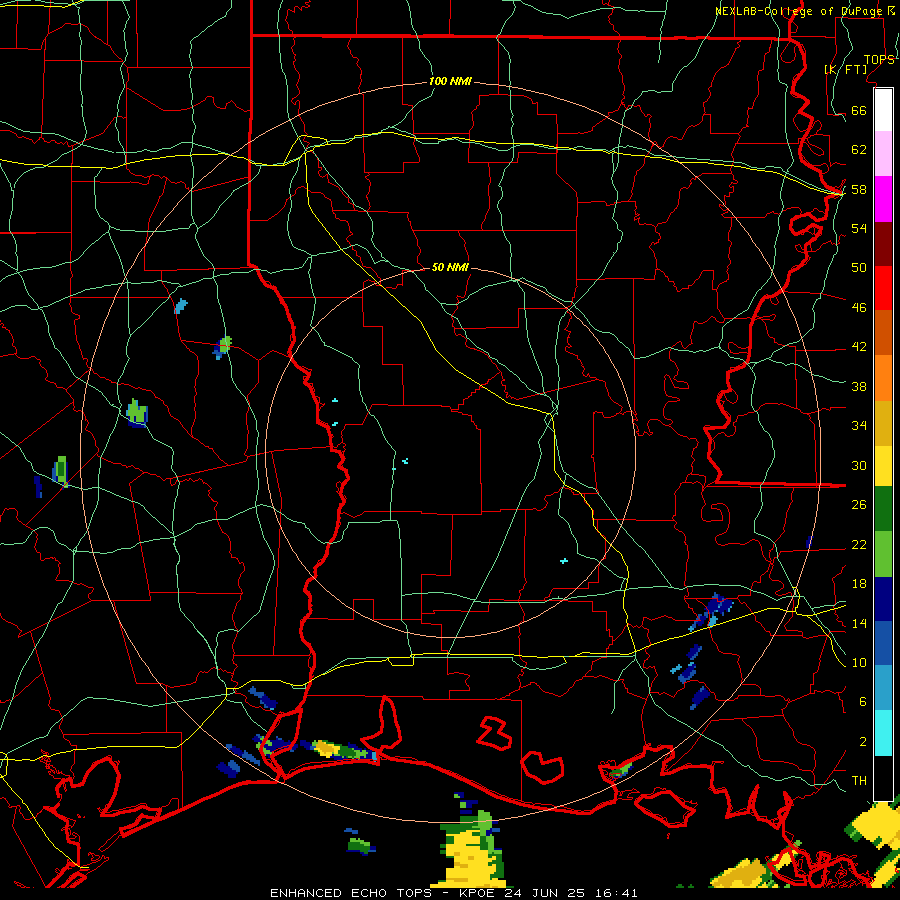Click the '34' legend value
The image size is (900, 900).
coord(859,426)
